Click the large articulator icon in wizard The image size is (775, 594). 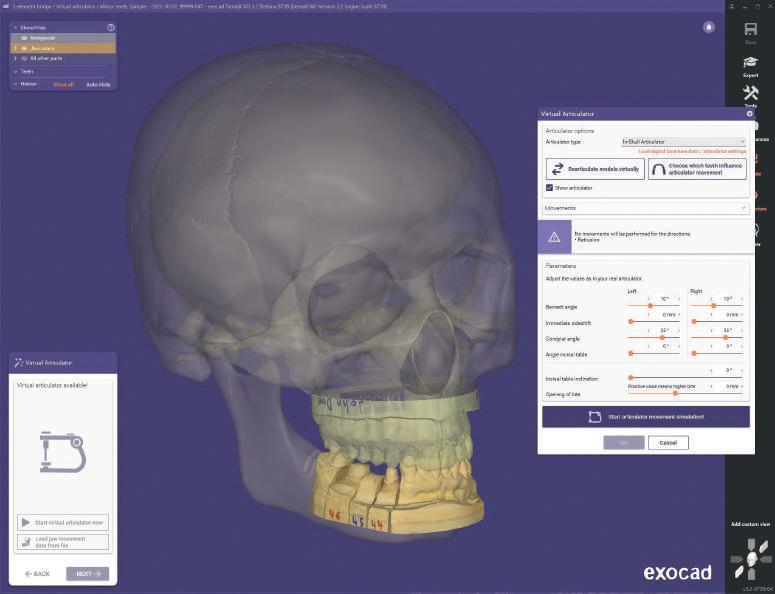coord(63,452)
